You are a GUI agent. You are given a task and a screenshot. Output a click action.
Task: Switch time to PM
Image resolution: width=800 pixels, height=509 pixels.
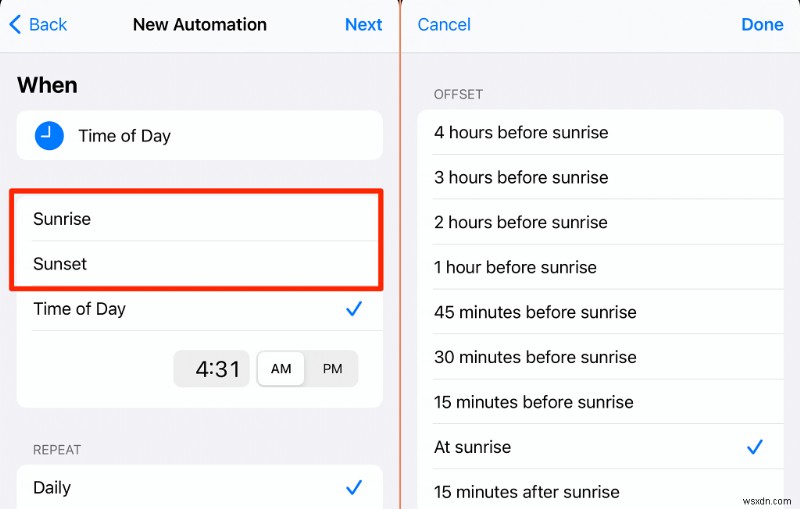click(332, 369)
